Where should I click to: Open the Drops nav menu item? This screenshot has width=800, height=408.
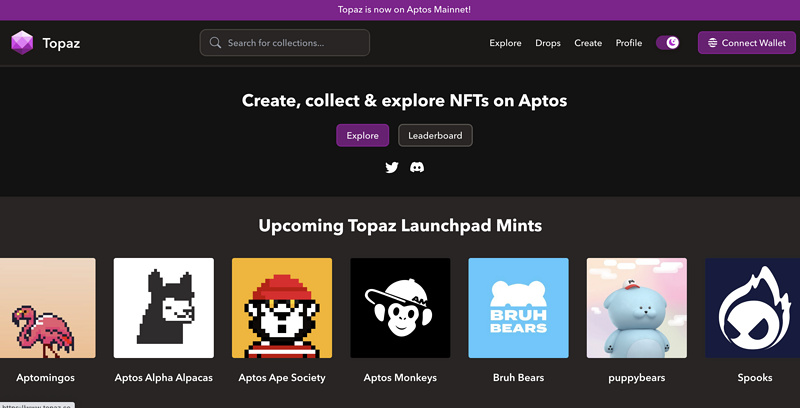[548, 43]
